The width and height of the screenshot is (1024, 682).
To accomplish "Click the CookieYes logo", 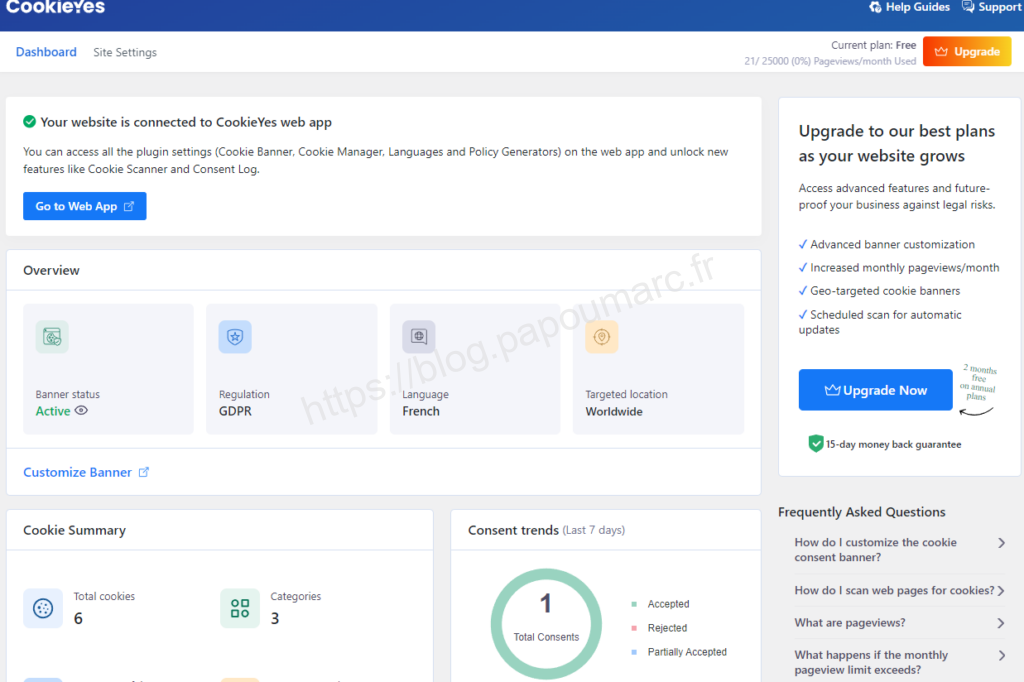I will pyautogui.click(x=55, y=8).
